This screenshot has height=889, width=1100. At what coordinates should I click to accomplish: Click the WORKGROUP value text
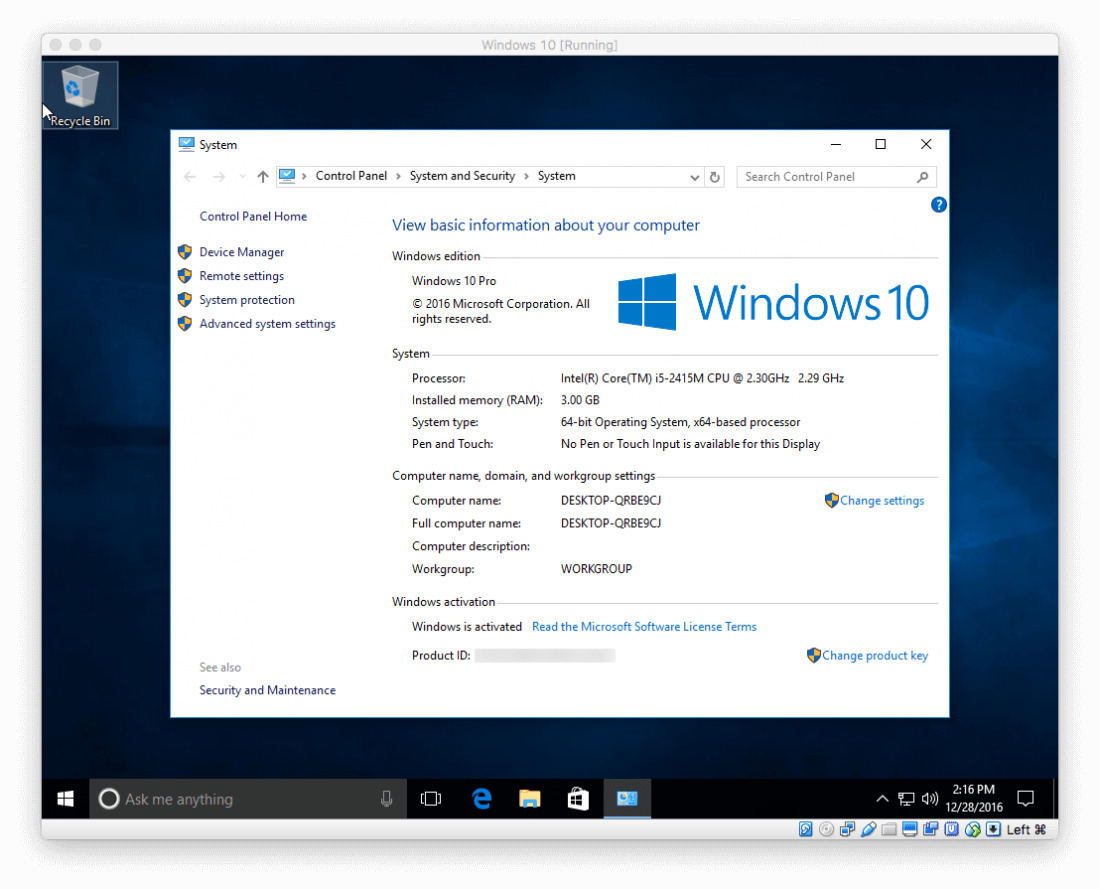596,568
